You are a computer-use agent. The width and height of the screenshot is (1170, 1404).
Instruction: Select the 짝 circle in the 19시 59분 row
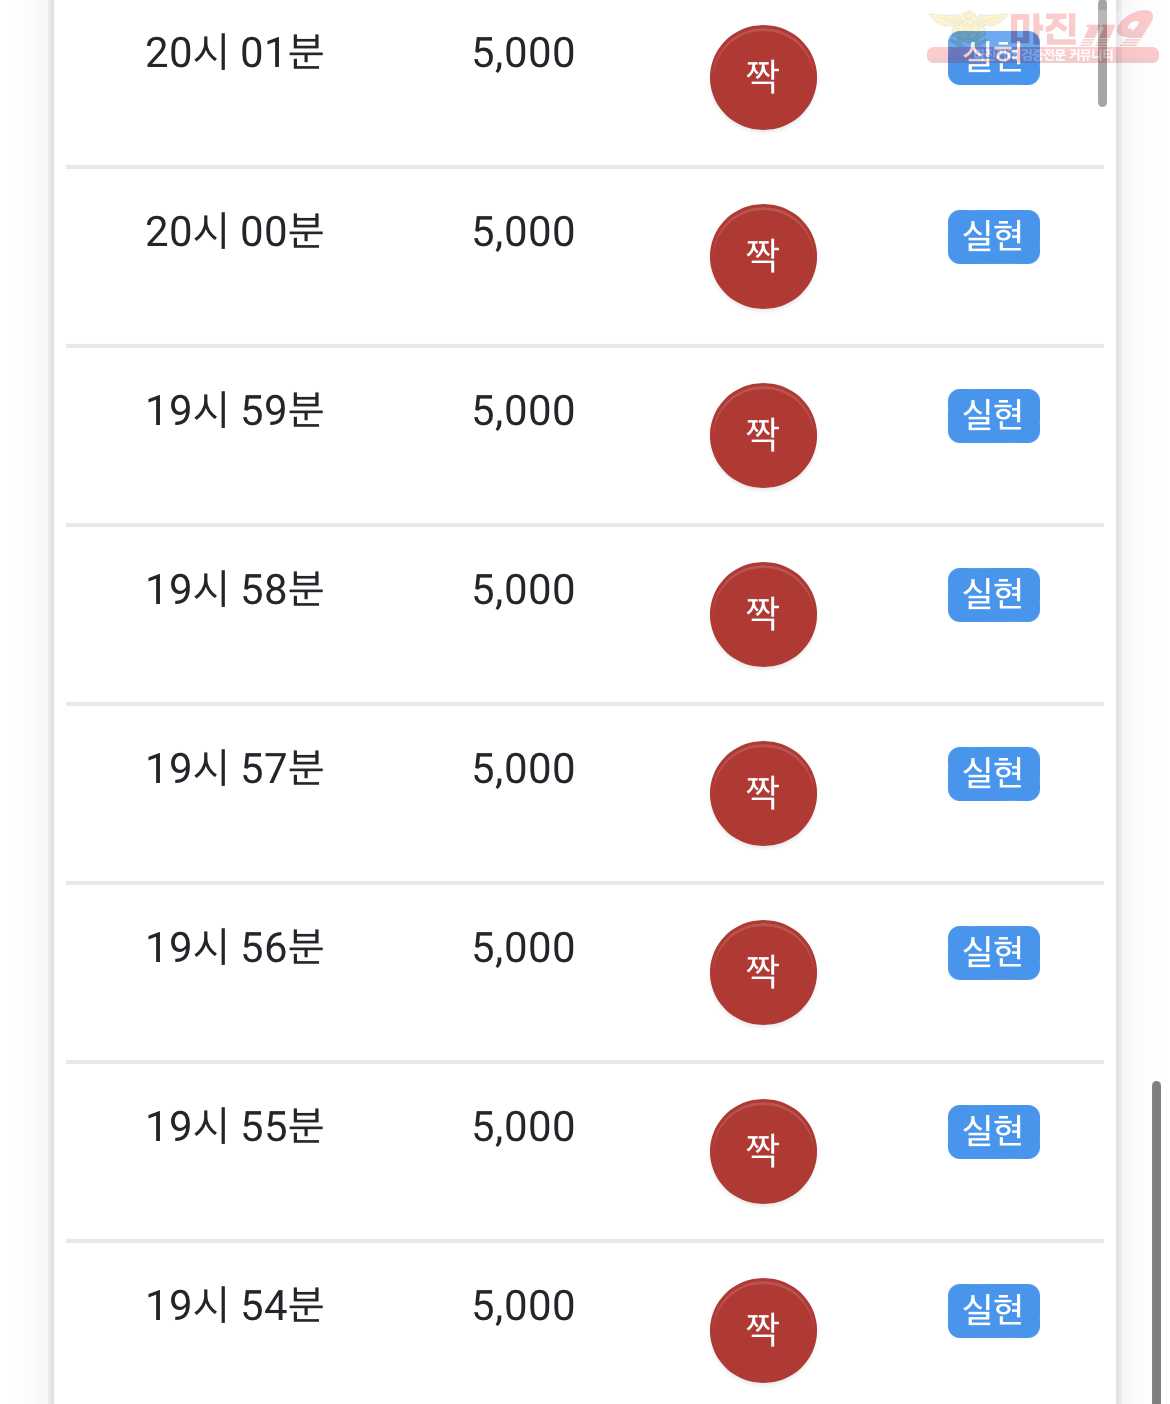(763, 436)
